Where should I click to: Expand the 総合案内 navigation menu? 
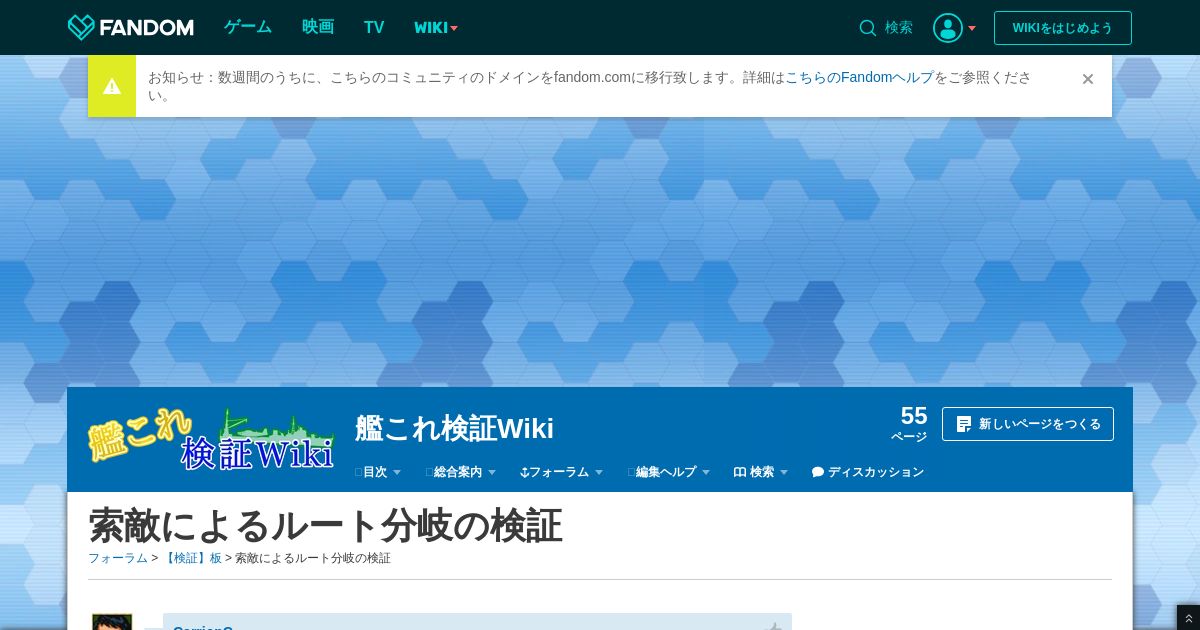[x=461, y=472]
